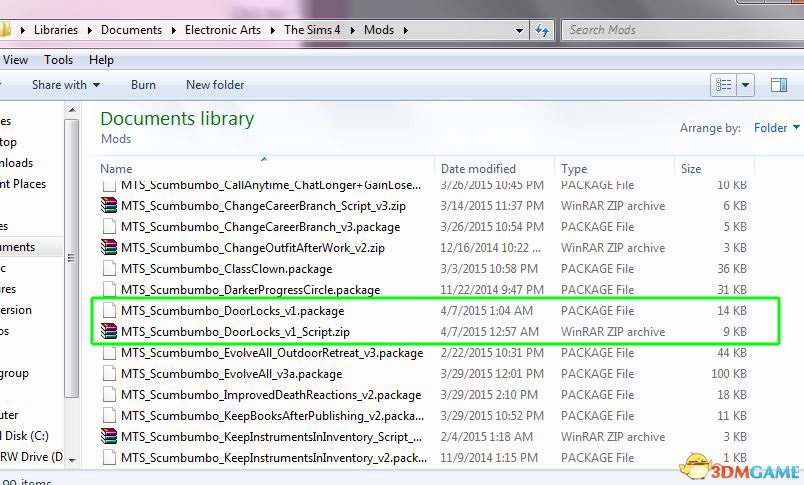Open the Share with dropdown

[66, 85]
